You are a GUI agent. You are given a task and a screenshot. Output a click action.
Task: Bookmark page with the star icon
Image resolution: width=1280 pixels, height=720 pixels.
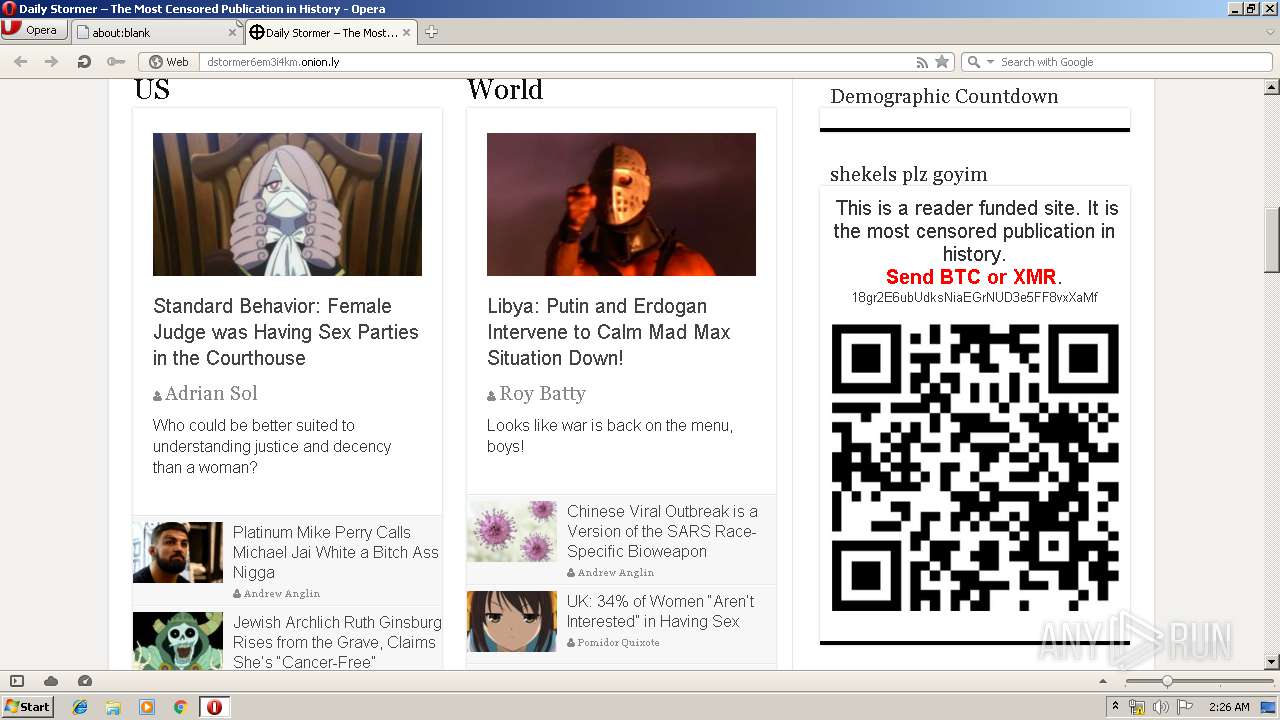coord(942,62)
